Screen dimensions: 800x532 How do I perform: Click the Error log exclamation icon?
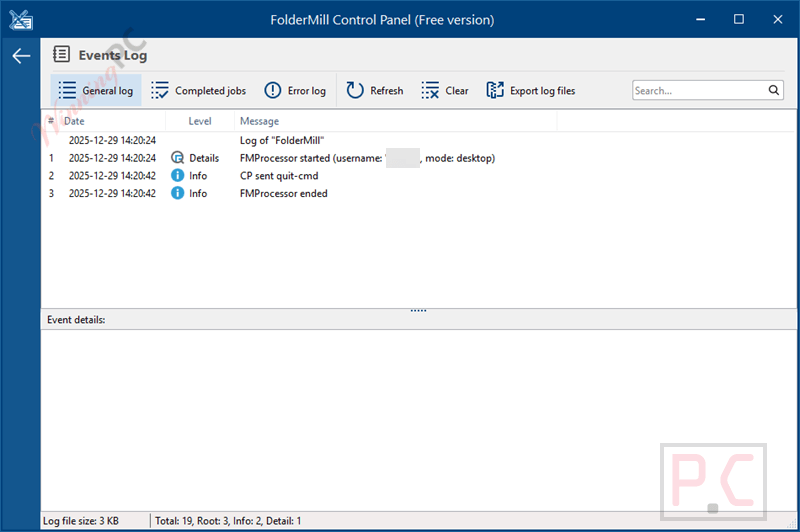tap(272, 90)
